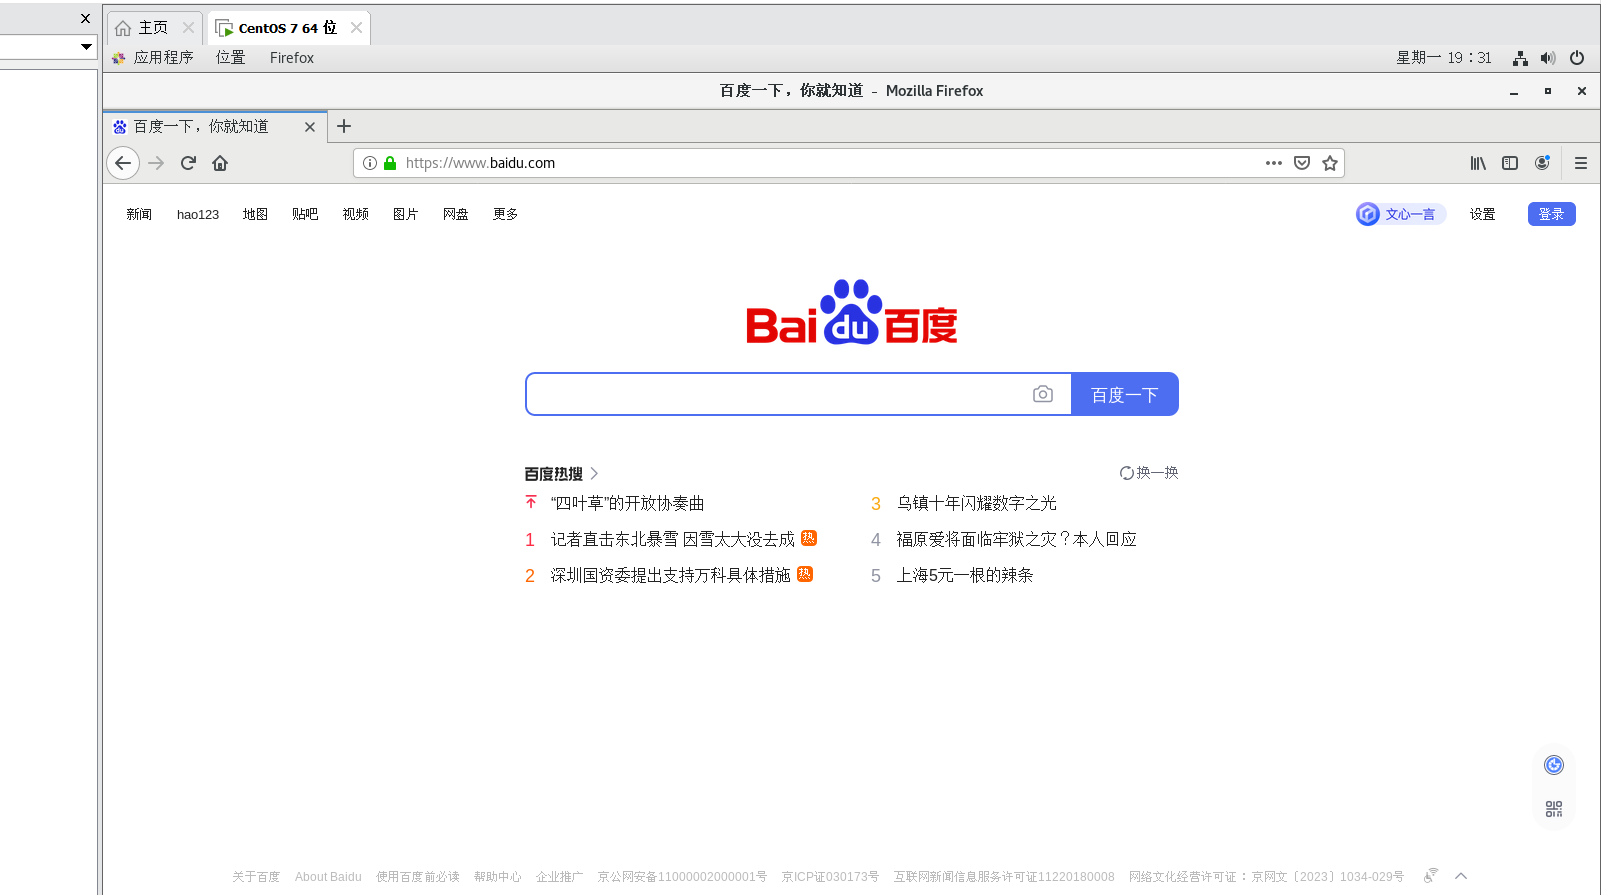Open the 位置 menu in top panel

pyautogui.click(x=230, y=58)
